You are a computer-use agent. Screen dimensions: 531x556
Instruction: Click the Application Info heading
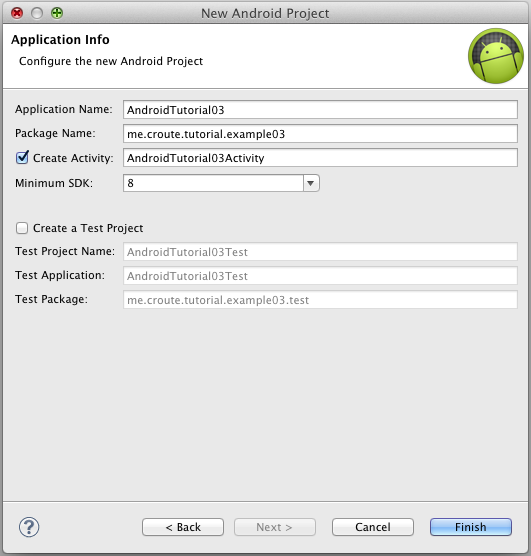pyautogui.click(x=60, y=40)
